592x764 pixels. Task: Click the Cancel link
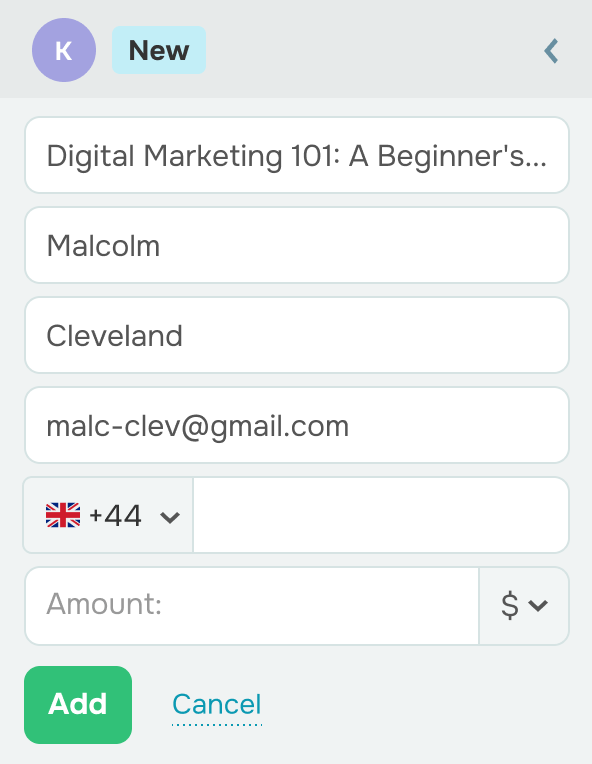tap(217, 705)
